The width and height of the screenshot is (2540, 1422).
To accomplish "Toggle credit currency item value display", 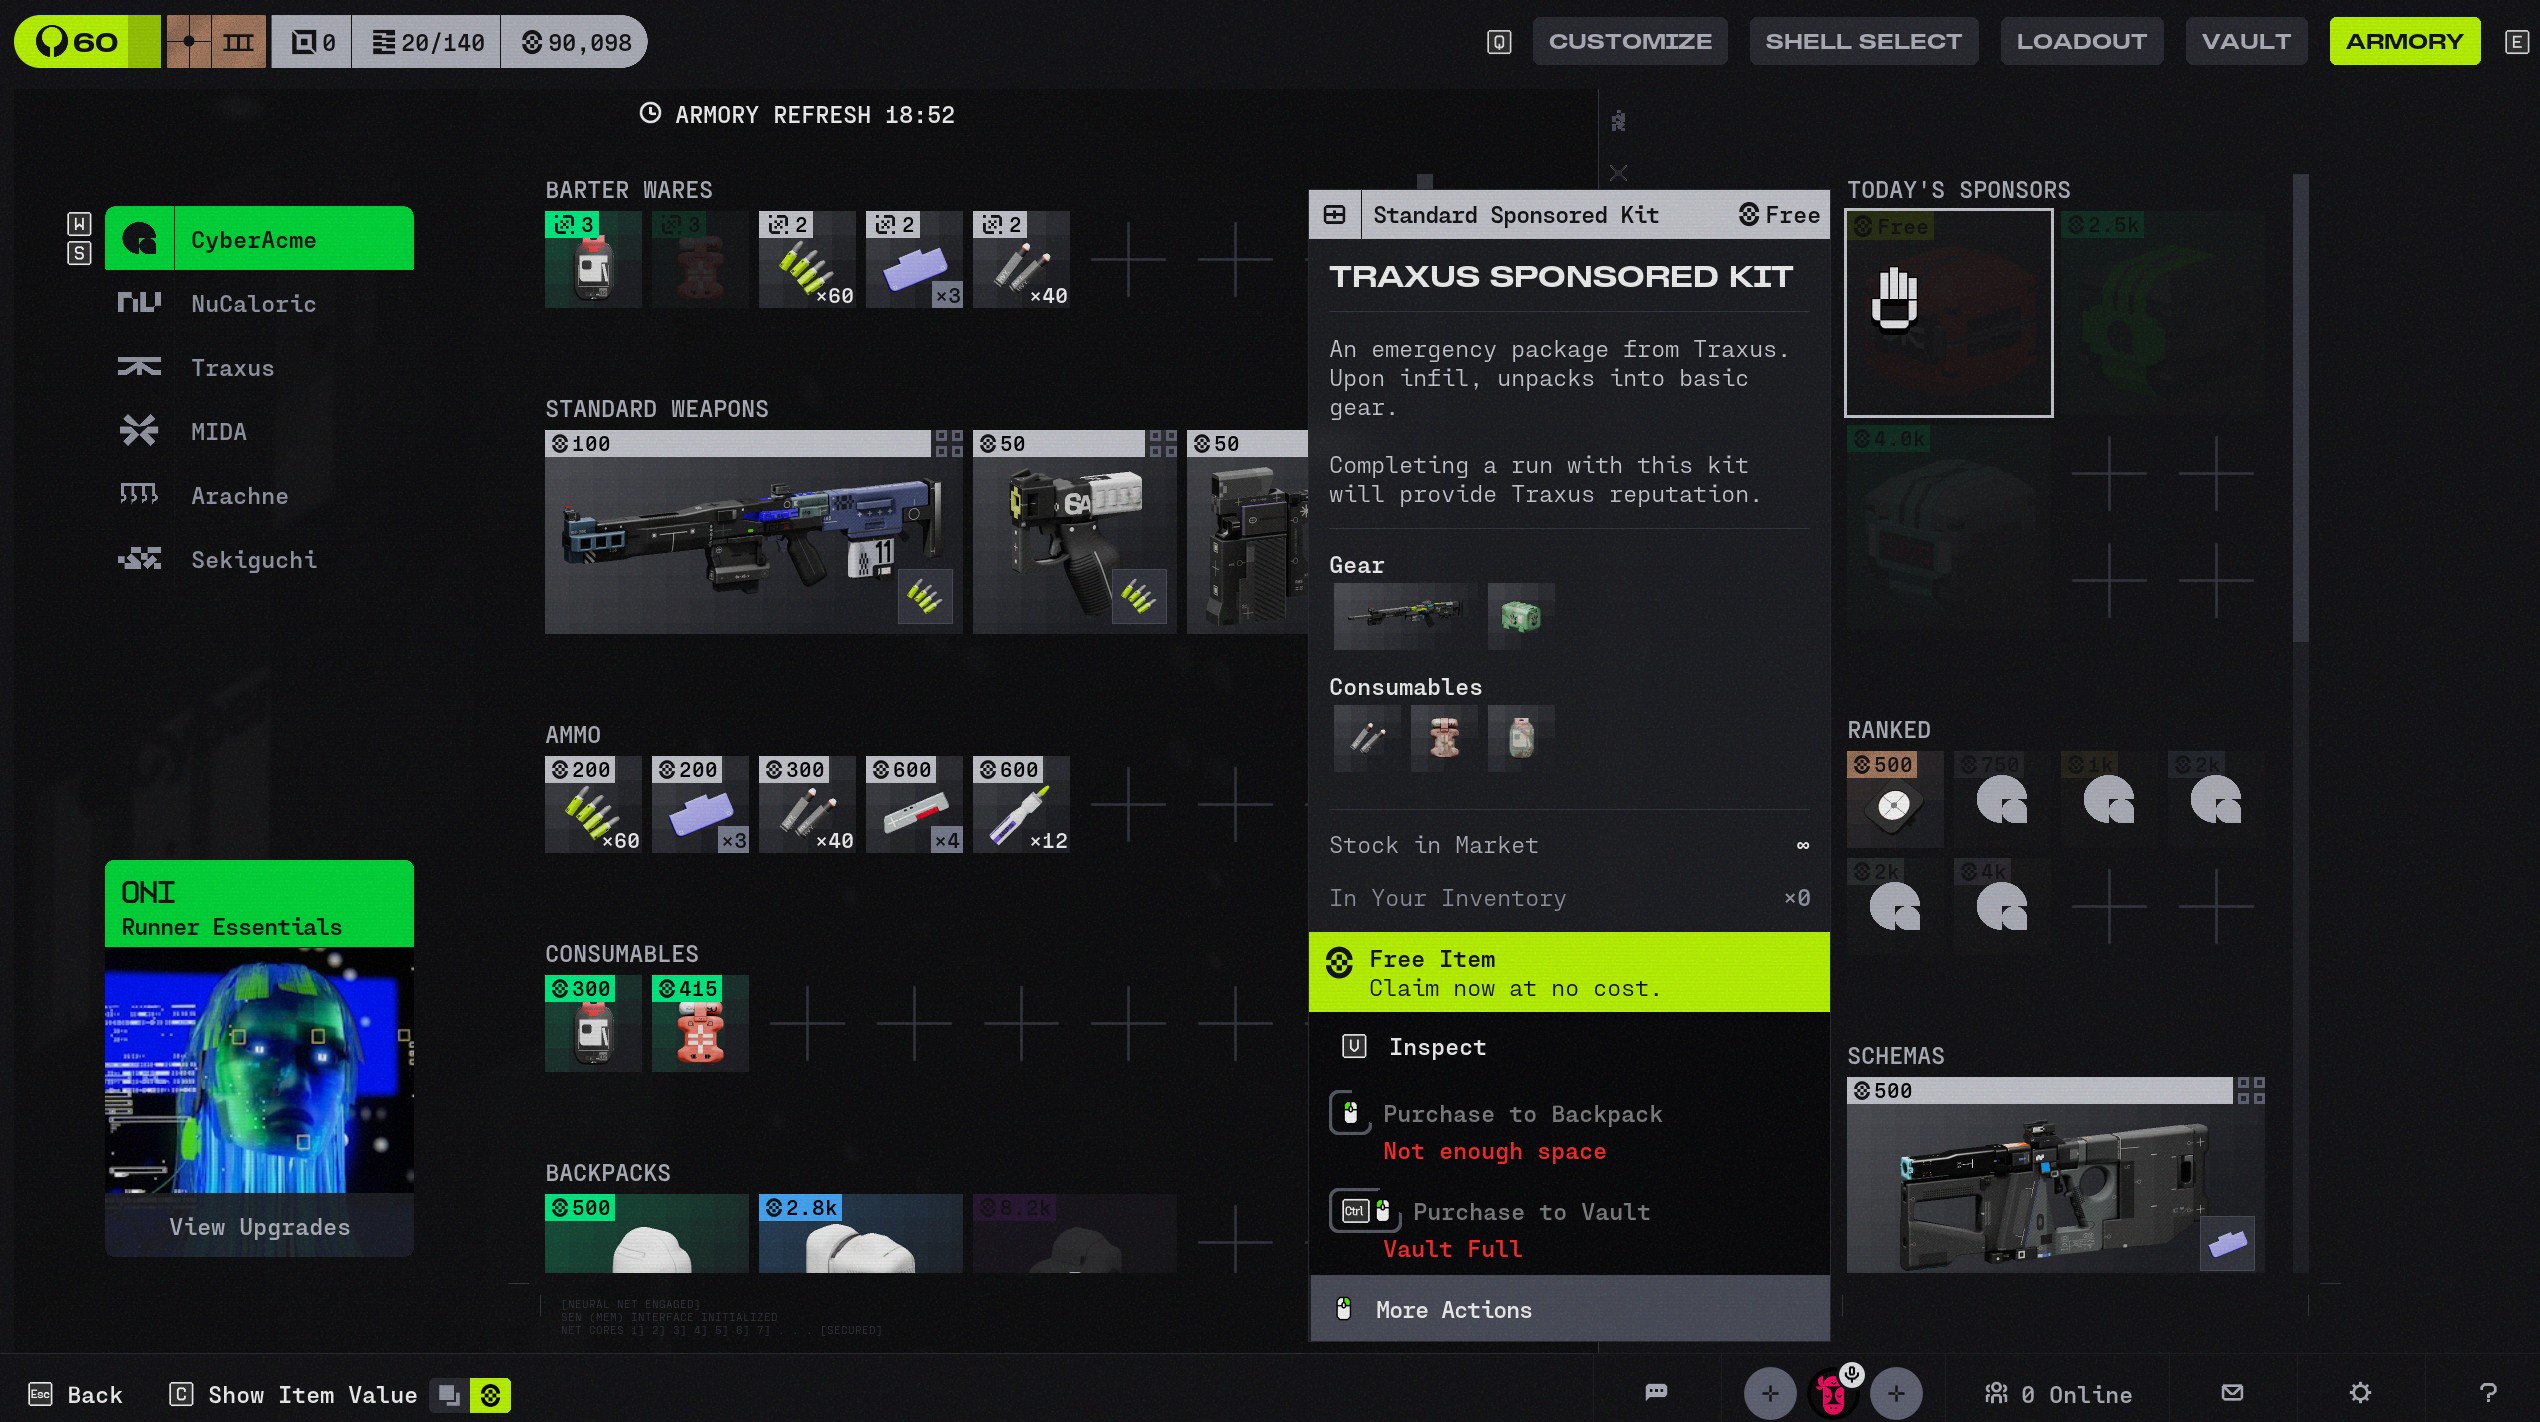I will (490, 1395).
